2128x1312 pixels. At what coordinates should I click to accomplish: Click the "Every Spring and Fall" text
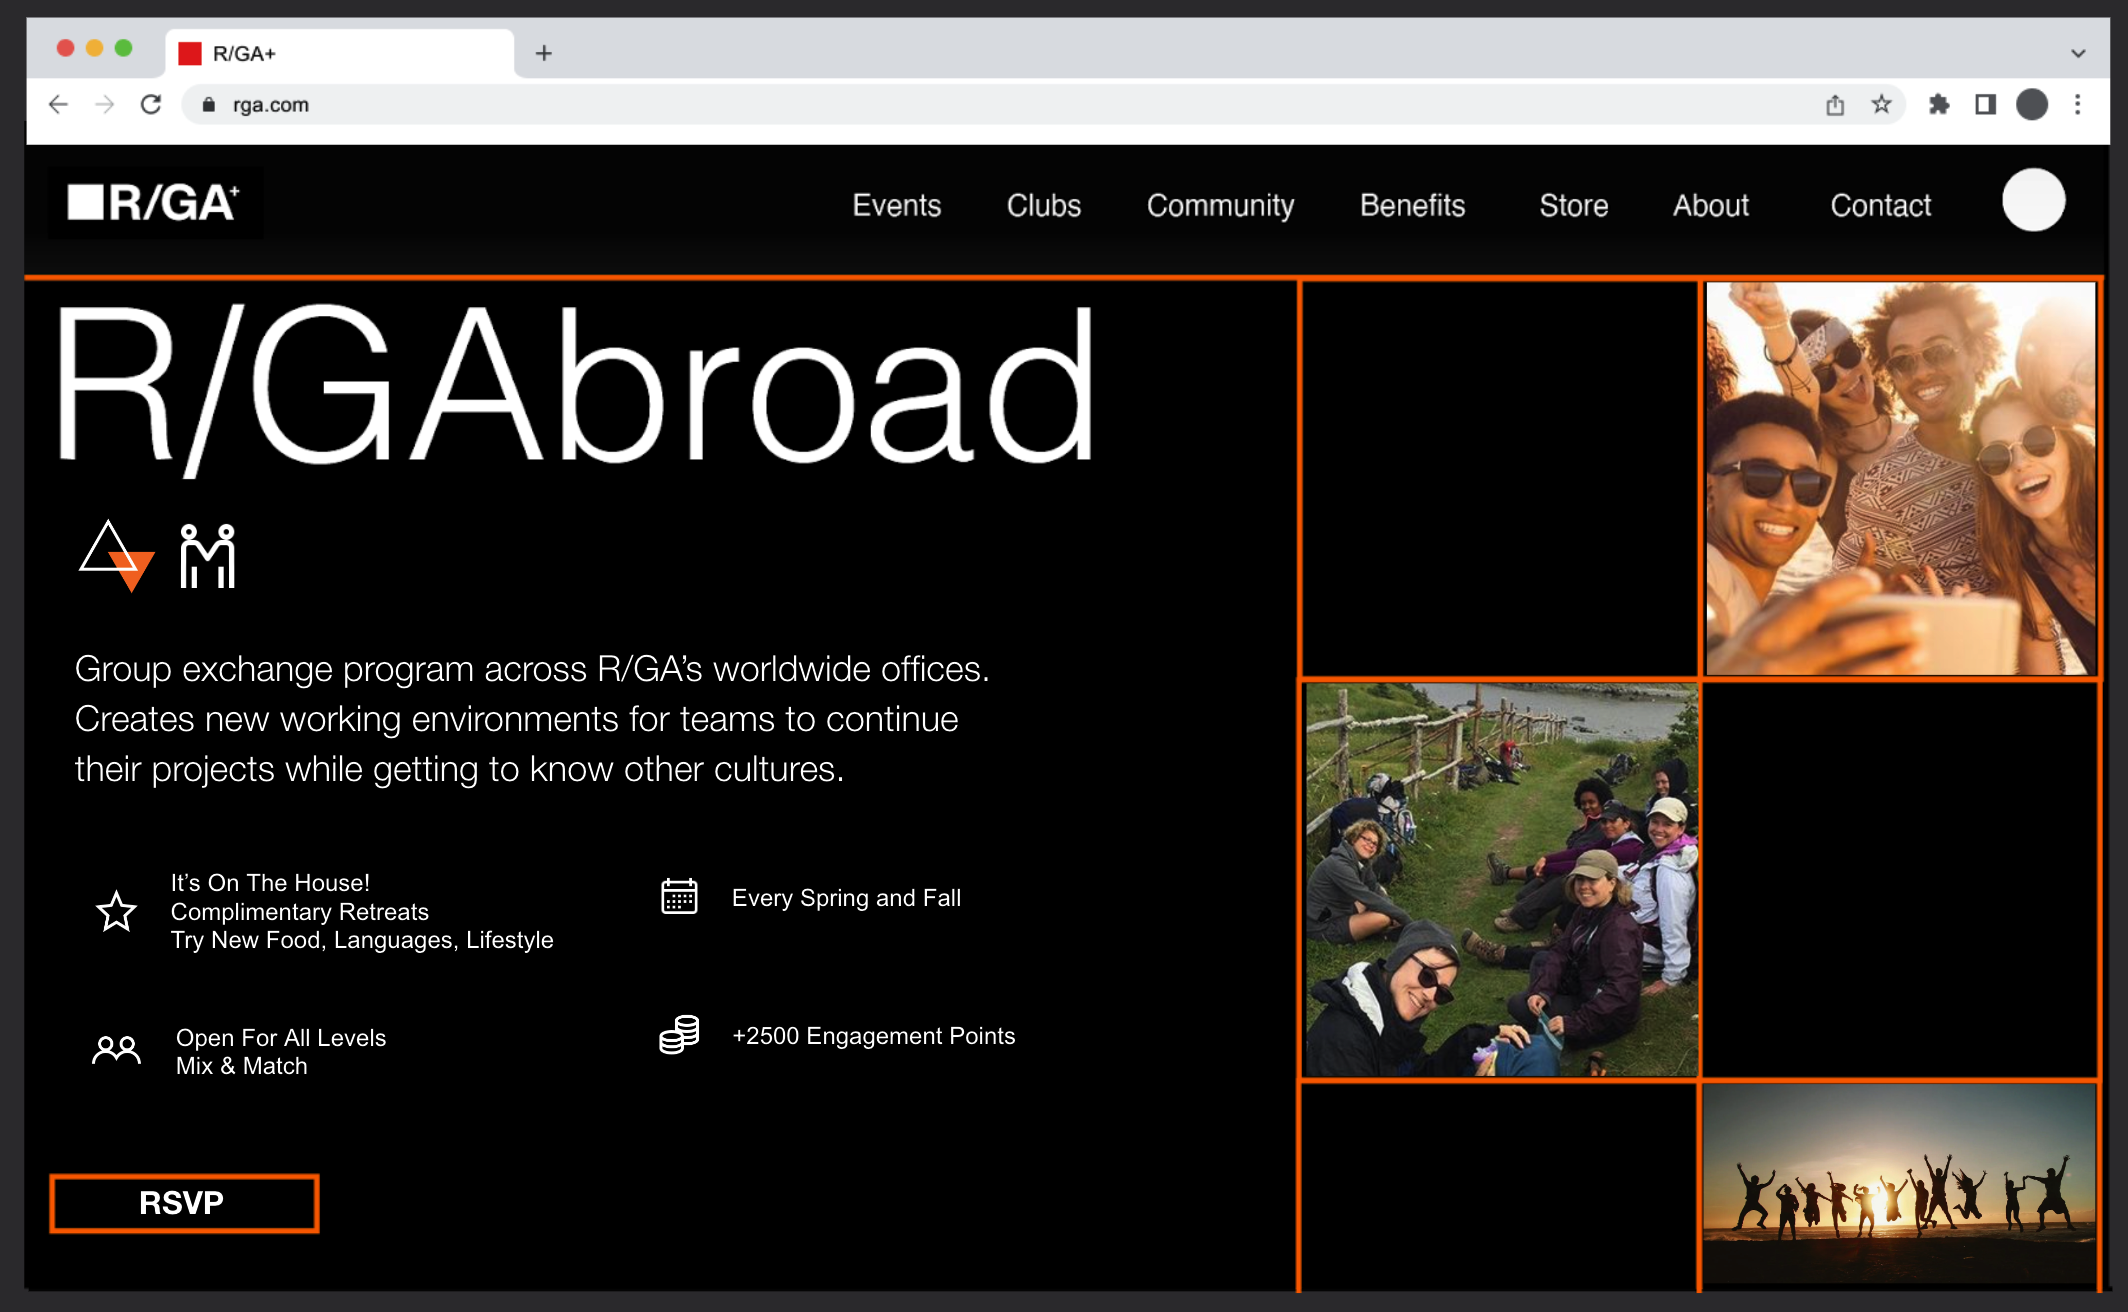846,898
